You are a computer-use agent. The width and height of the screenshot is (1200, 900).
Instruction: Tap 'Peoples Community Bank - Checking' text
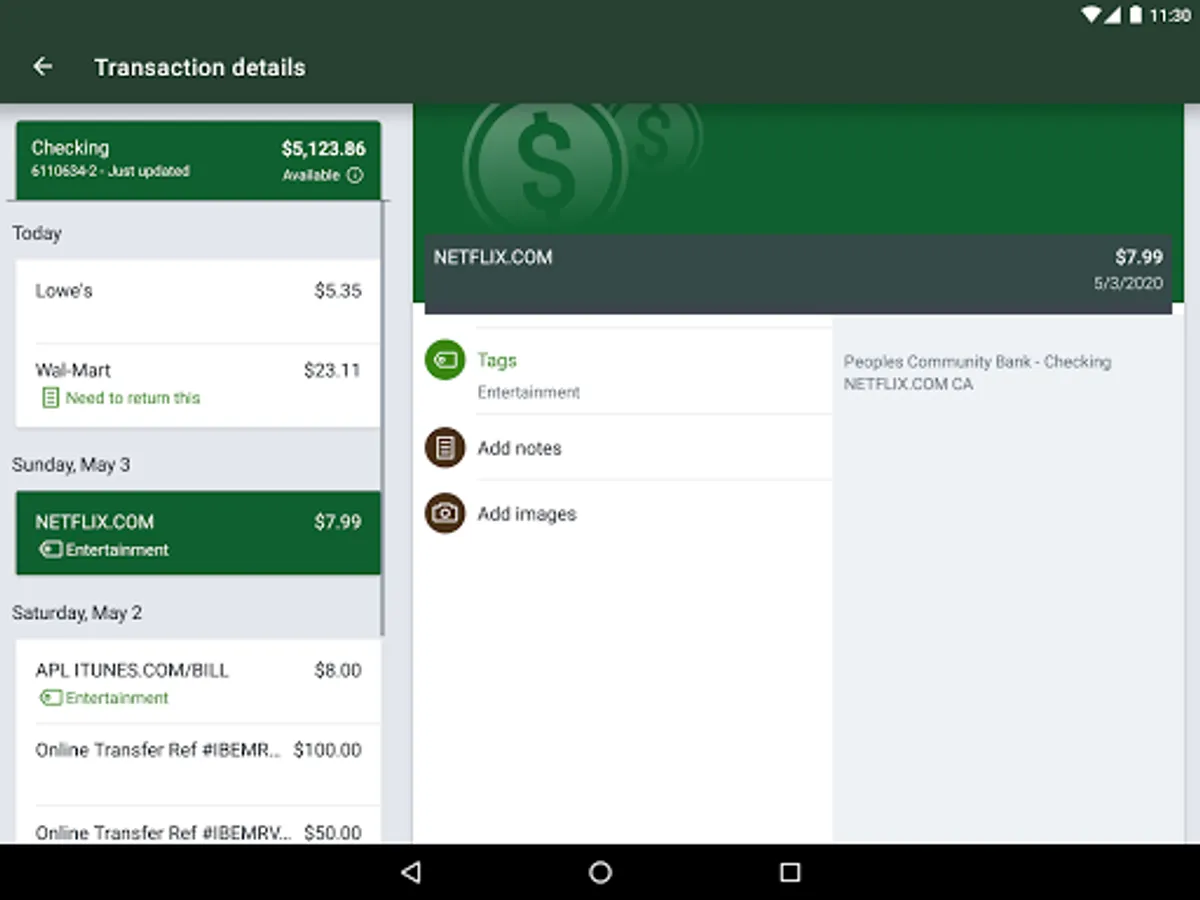[x=977, y=362]
